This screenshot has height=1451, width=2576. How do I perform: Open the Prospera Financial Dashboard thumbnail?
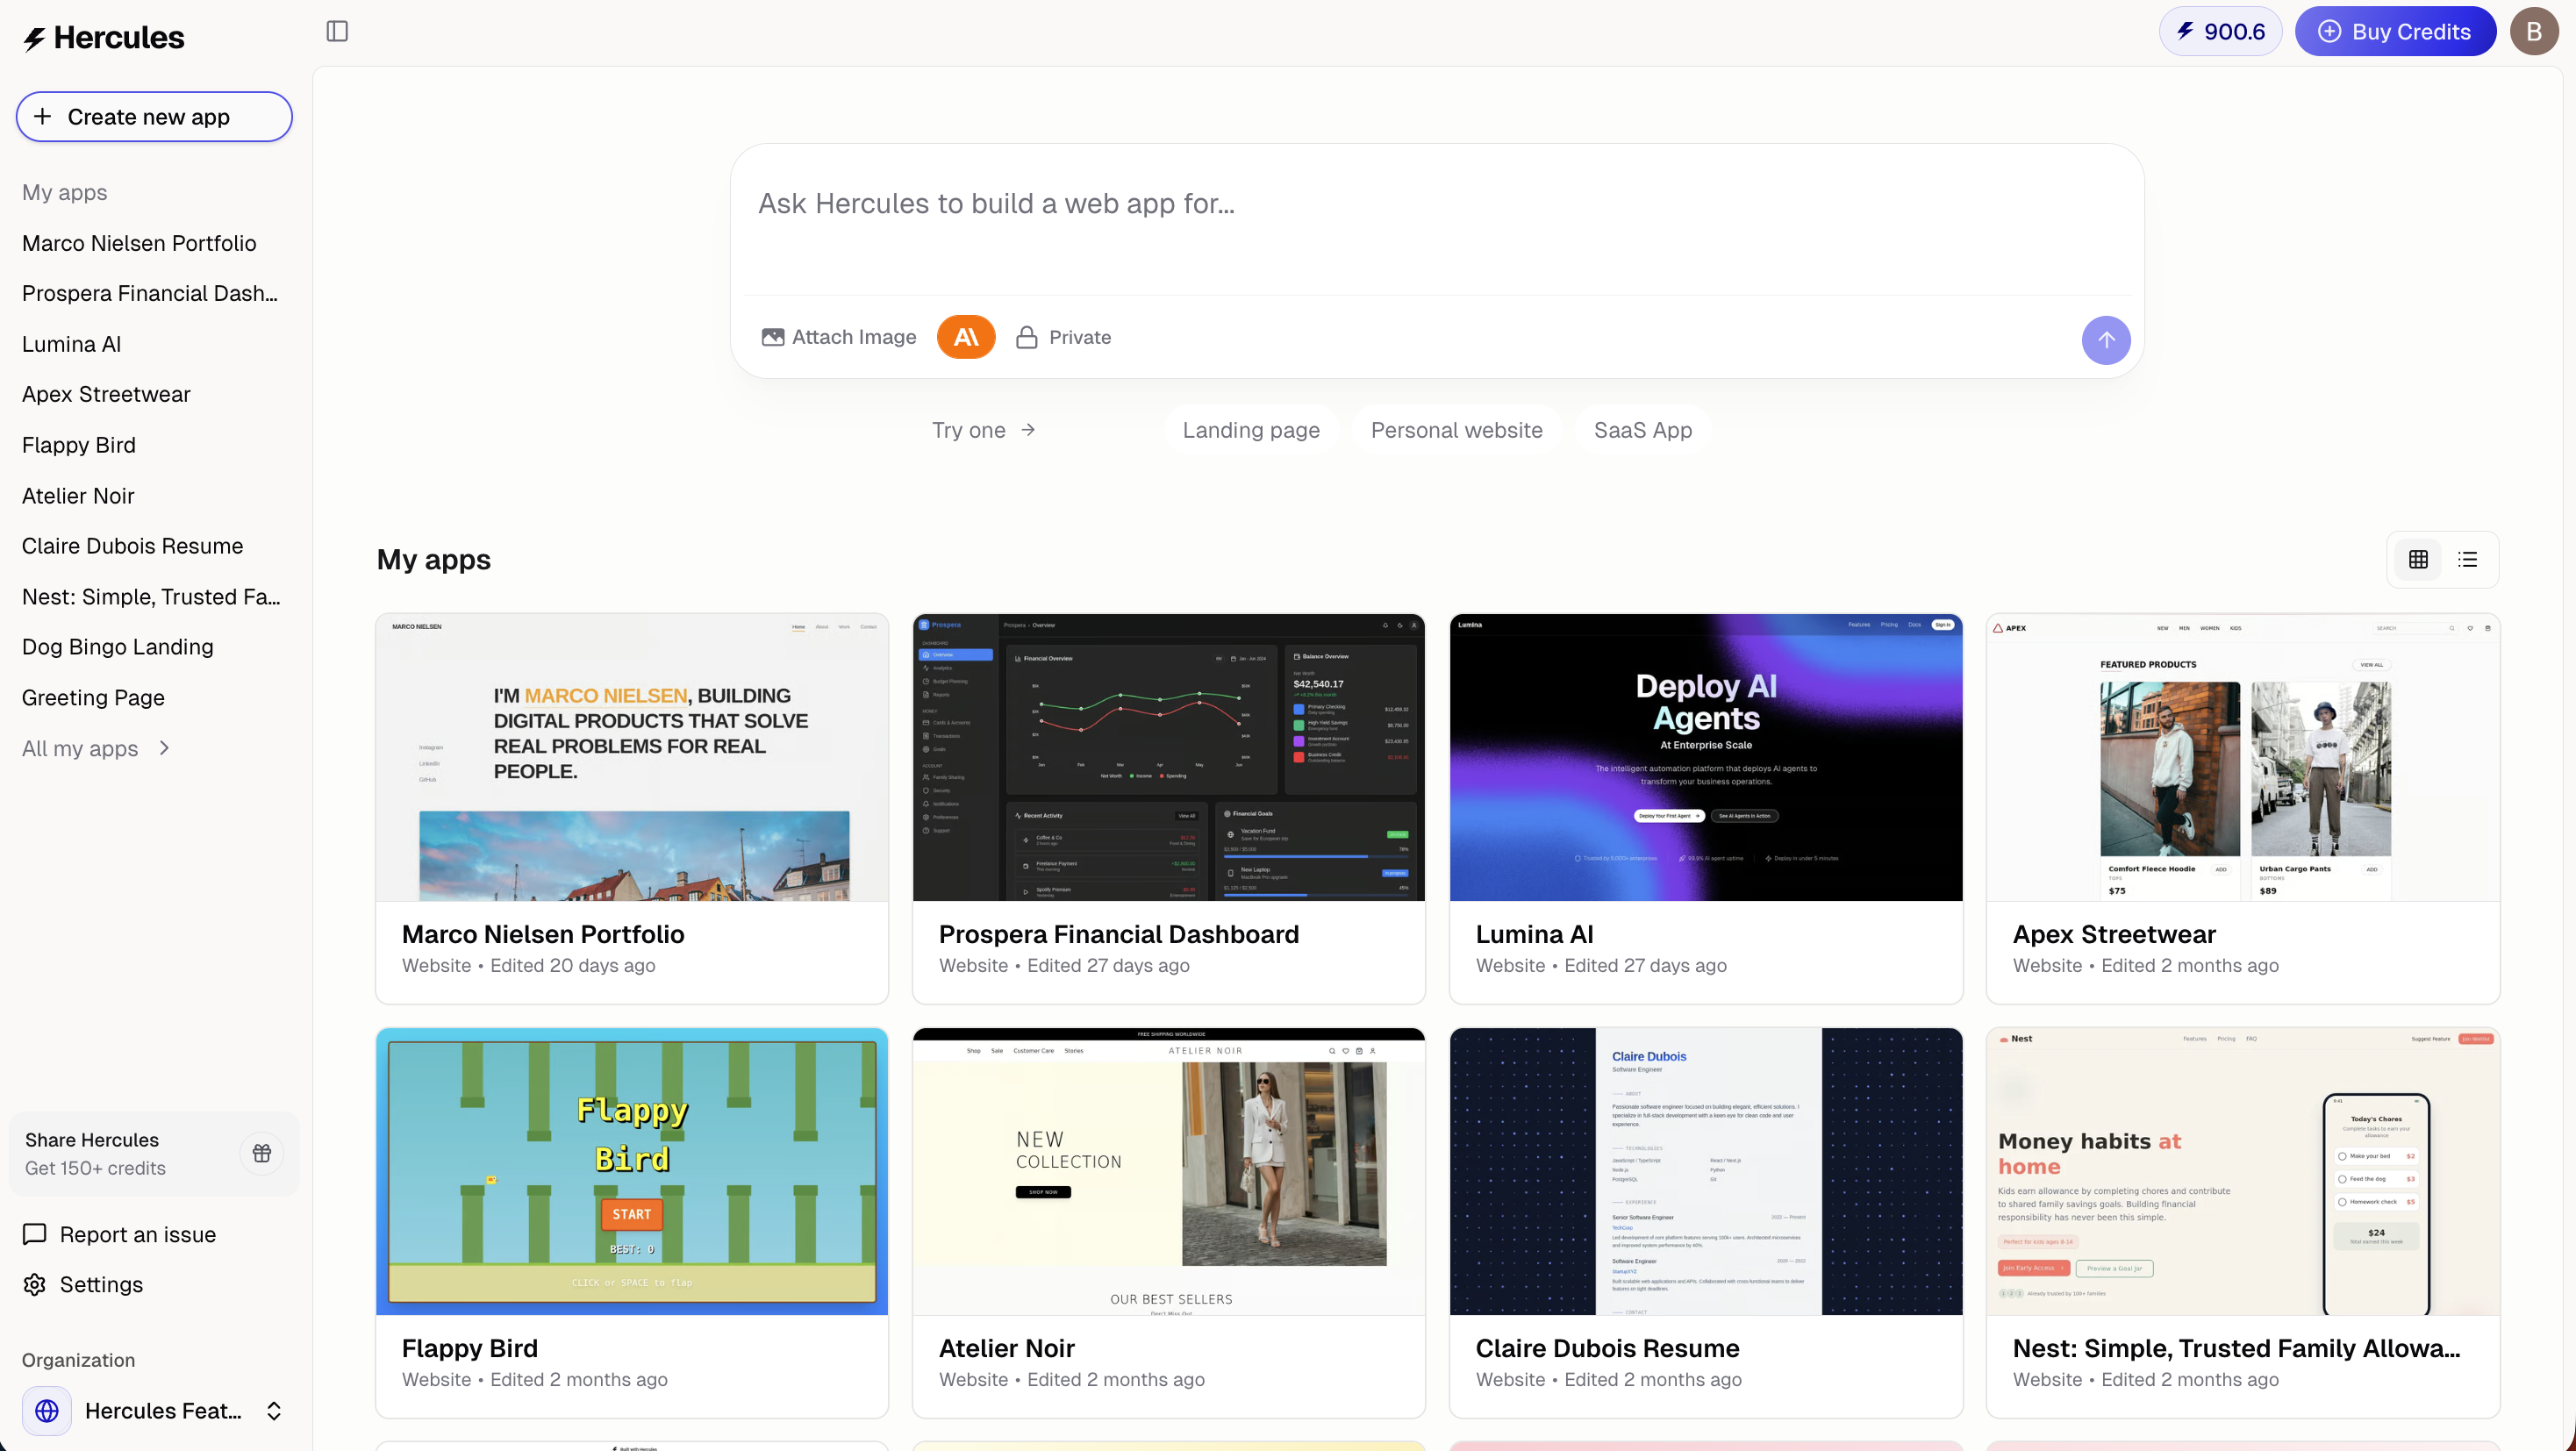pyautogui.click(x=1169, y=757)
